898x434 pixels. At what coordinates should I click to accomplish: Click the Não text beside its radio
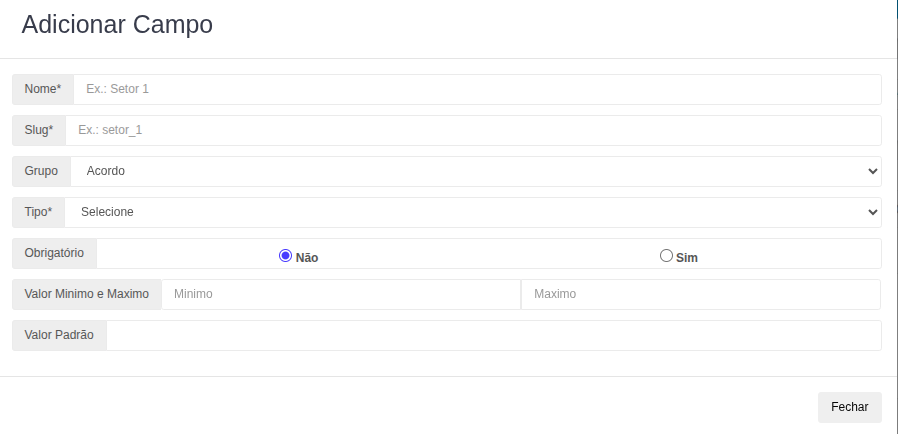click(x=307, y=257)
